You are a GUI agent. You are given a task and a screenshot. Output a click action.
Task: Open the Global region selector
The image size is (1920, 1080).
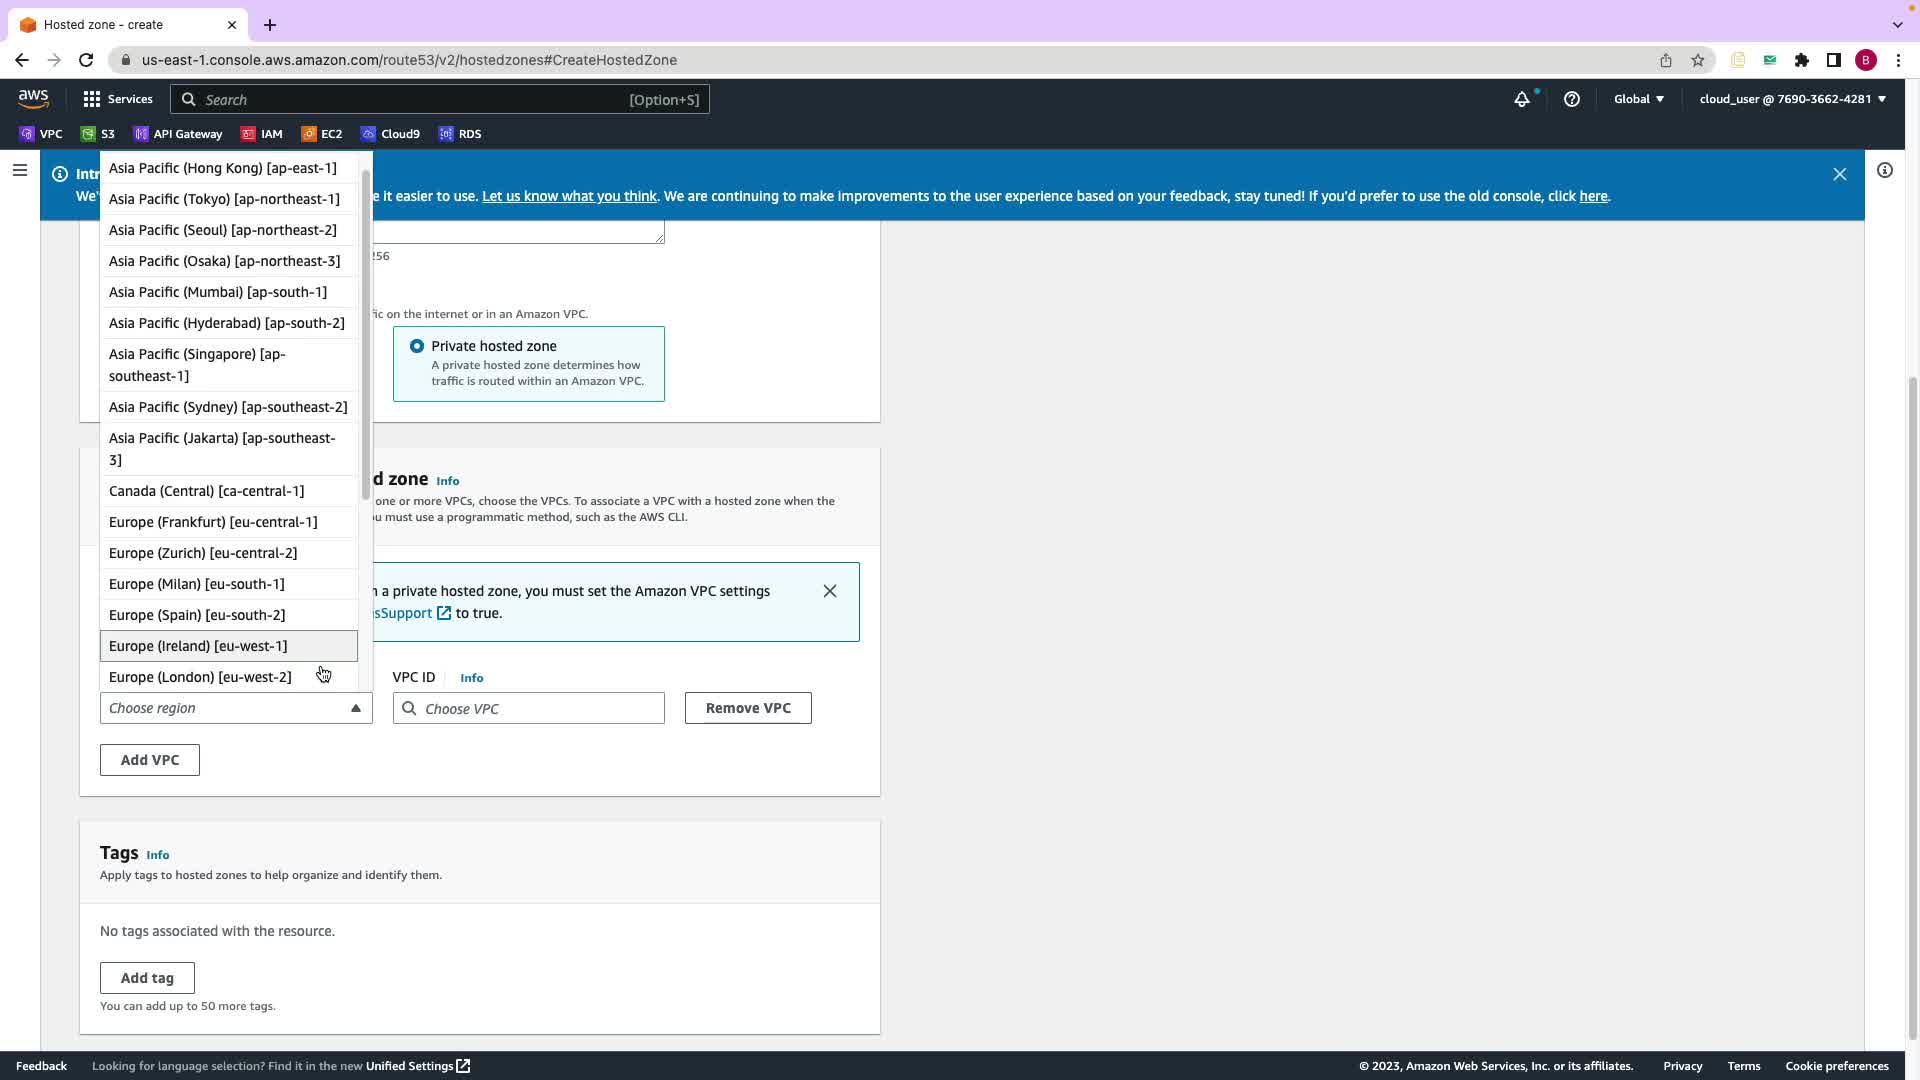pyautogui.click(x=1638, y=99)
